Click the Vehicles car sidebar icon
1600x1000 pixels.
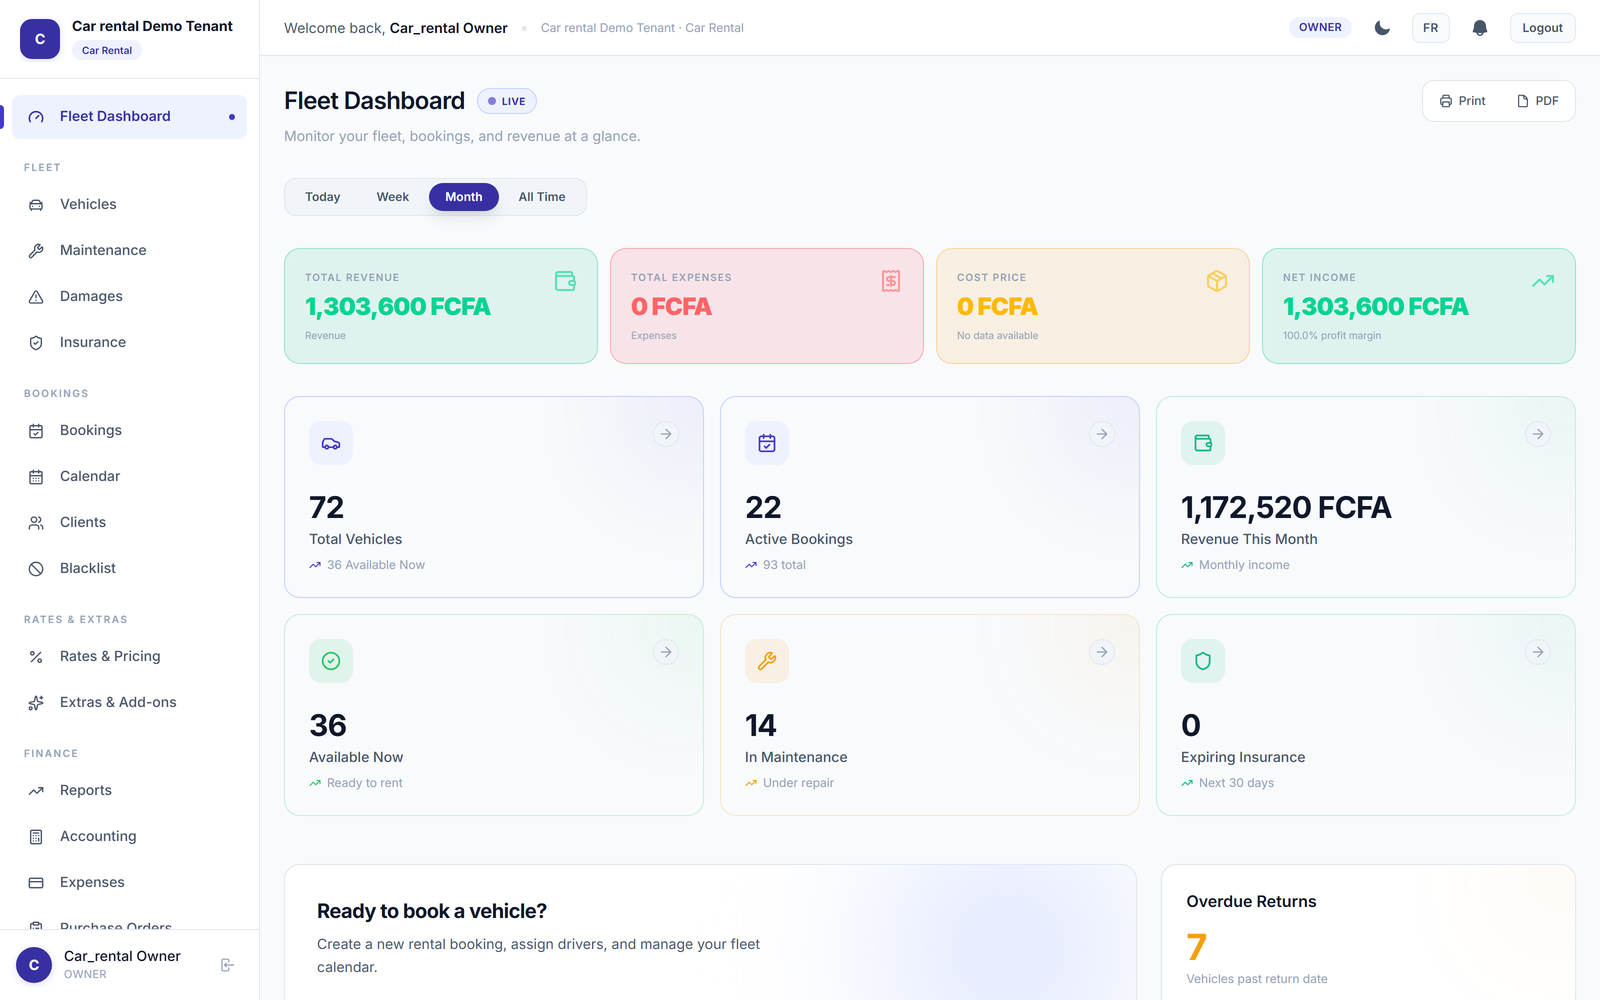click(x=36, y=205)
